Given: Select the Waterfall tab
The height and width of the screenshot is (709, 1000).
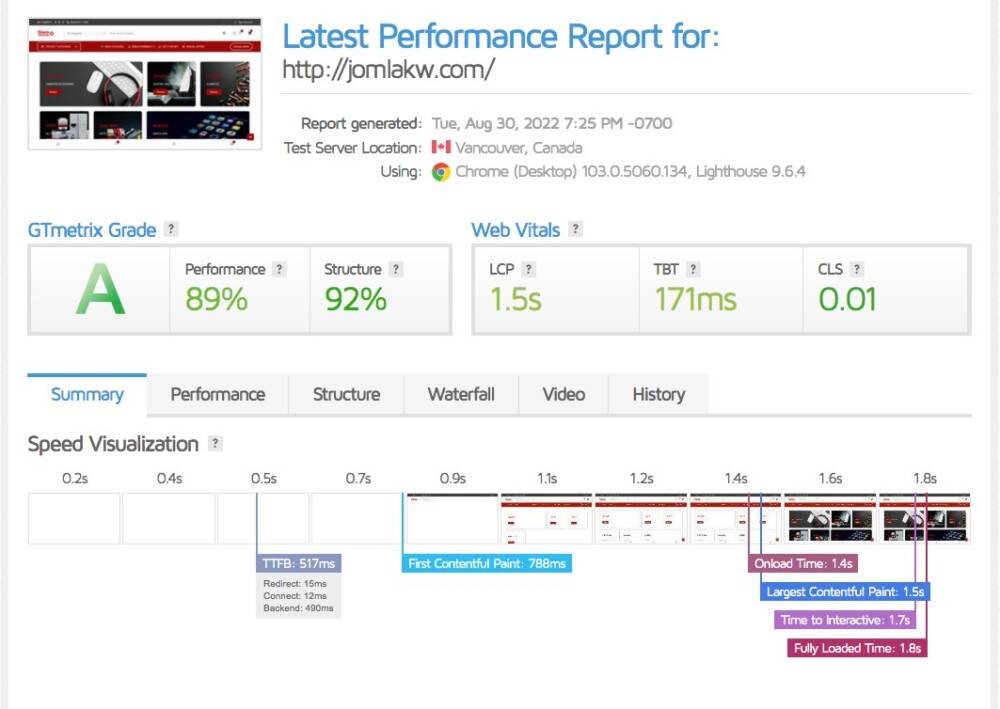Looking at the screenshot, I should coord(461,394).
